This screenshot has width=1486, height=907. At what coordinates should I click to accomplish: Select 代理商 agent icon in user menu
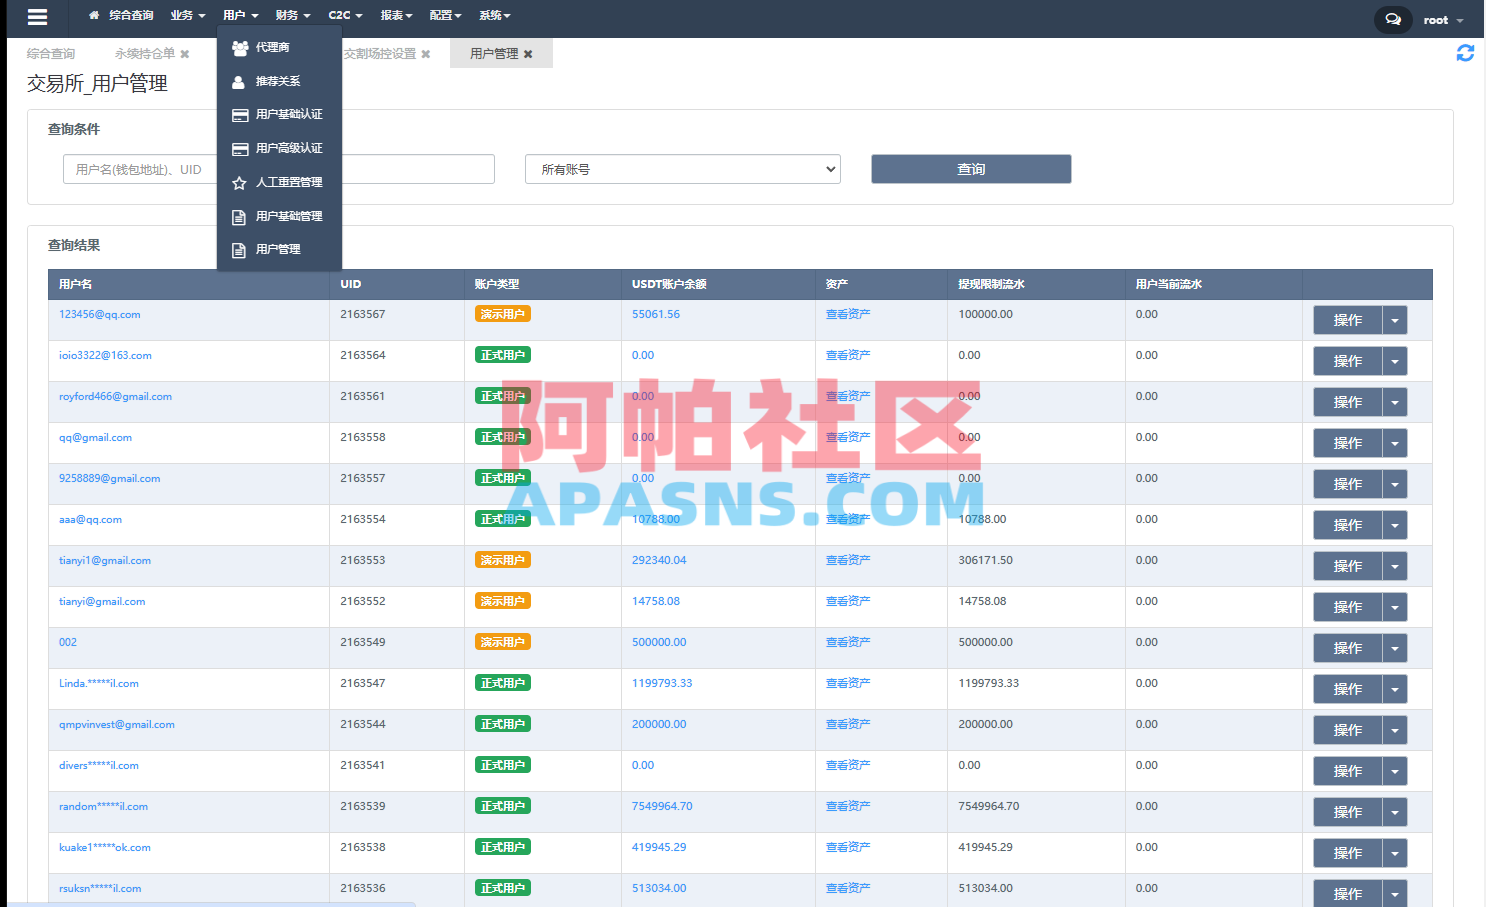239,47
